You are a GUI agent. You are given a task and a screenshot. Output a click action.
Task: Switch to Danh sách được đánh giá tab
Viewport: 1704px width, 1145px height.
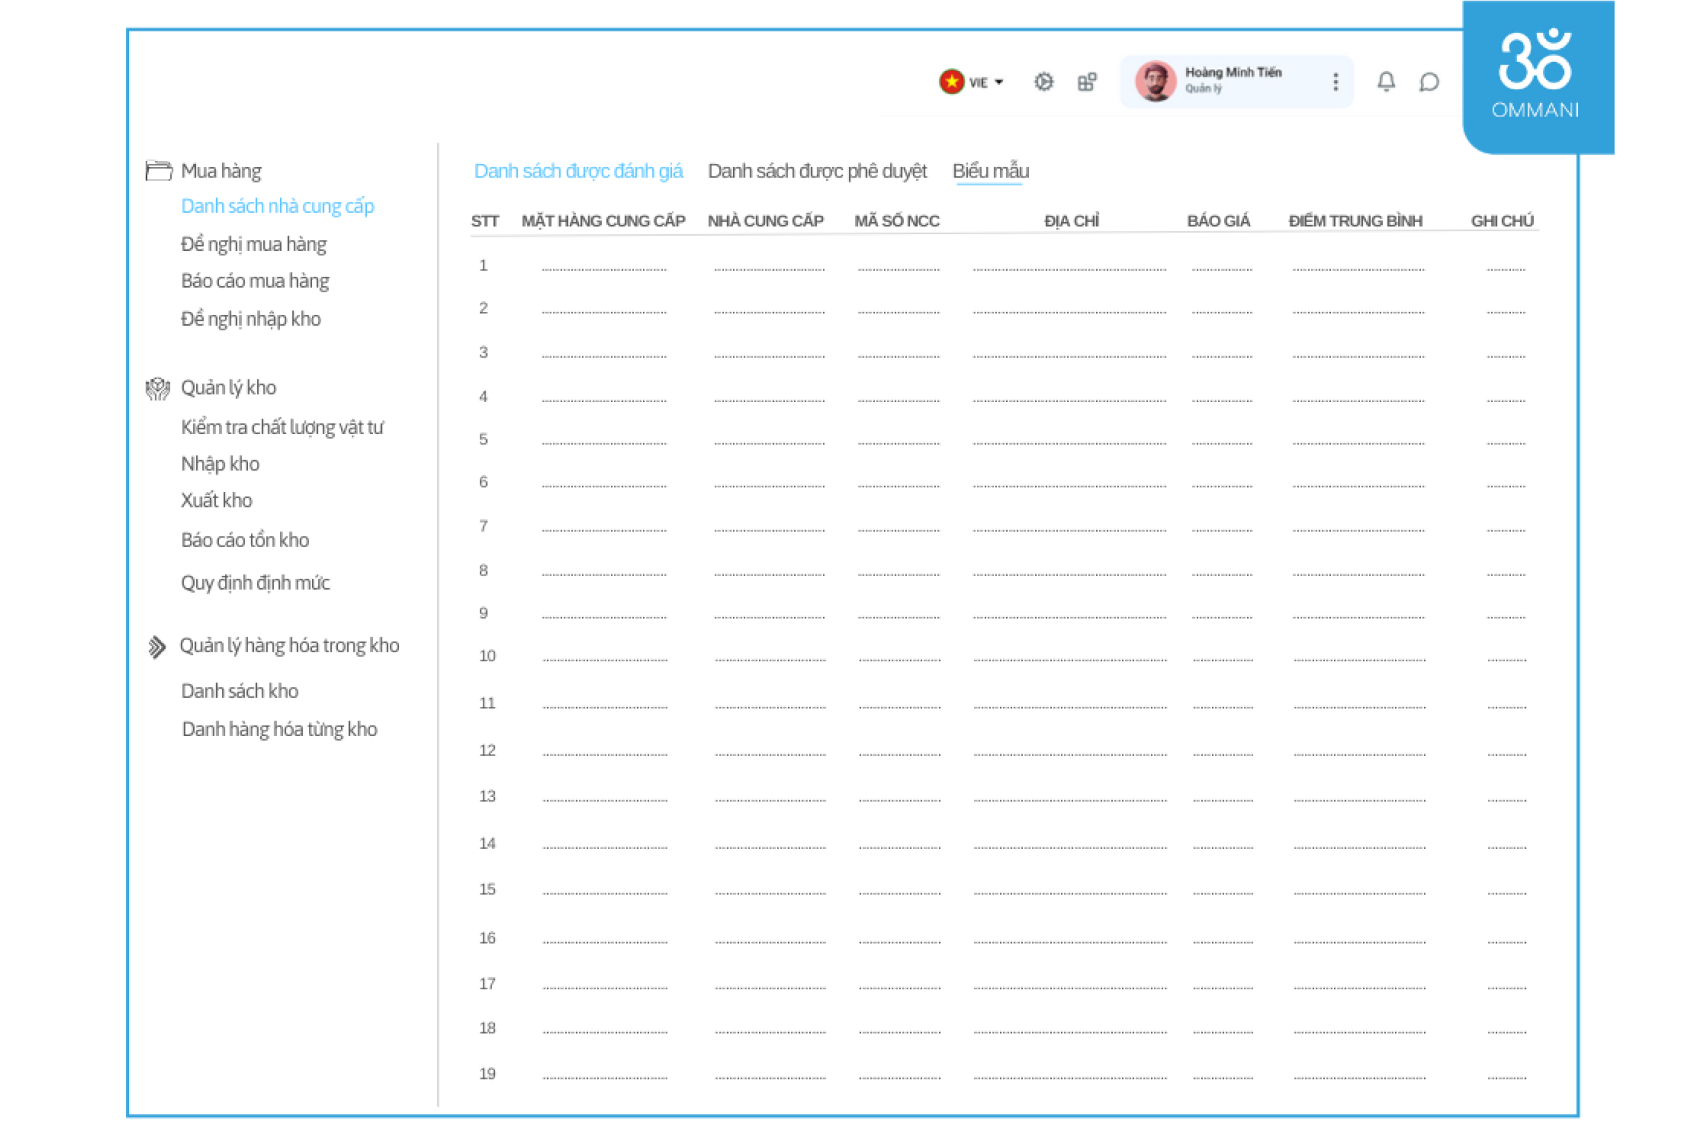(x=578, y=171)
